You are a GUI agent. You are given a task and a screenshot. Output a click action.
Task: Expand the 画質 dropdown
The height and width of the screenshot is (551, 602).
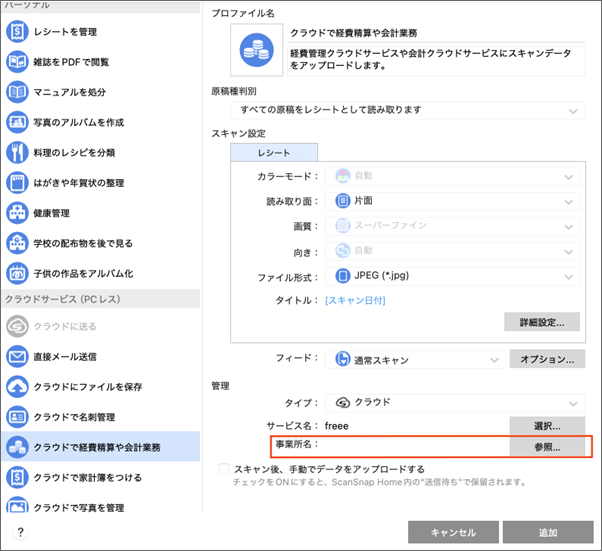tap(453, 226)
